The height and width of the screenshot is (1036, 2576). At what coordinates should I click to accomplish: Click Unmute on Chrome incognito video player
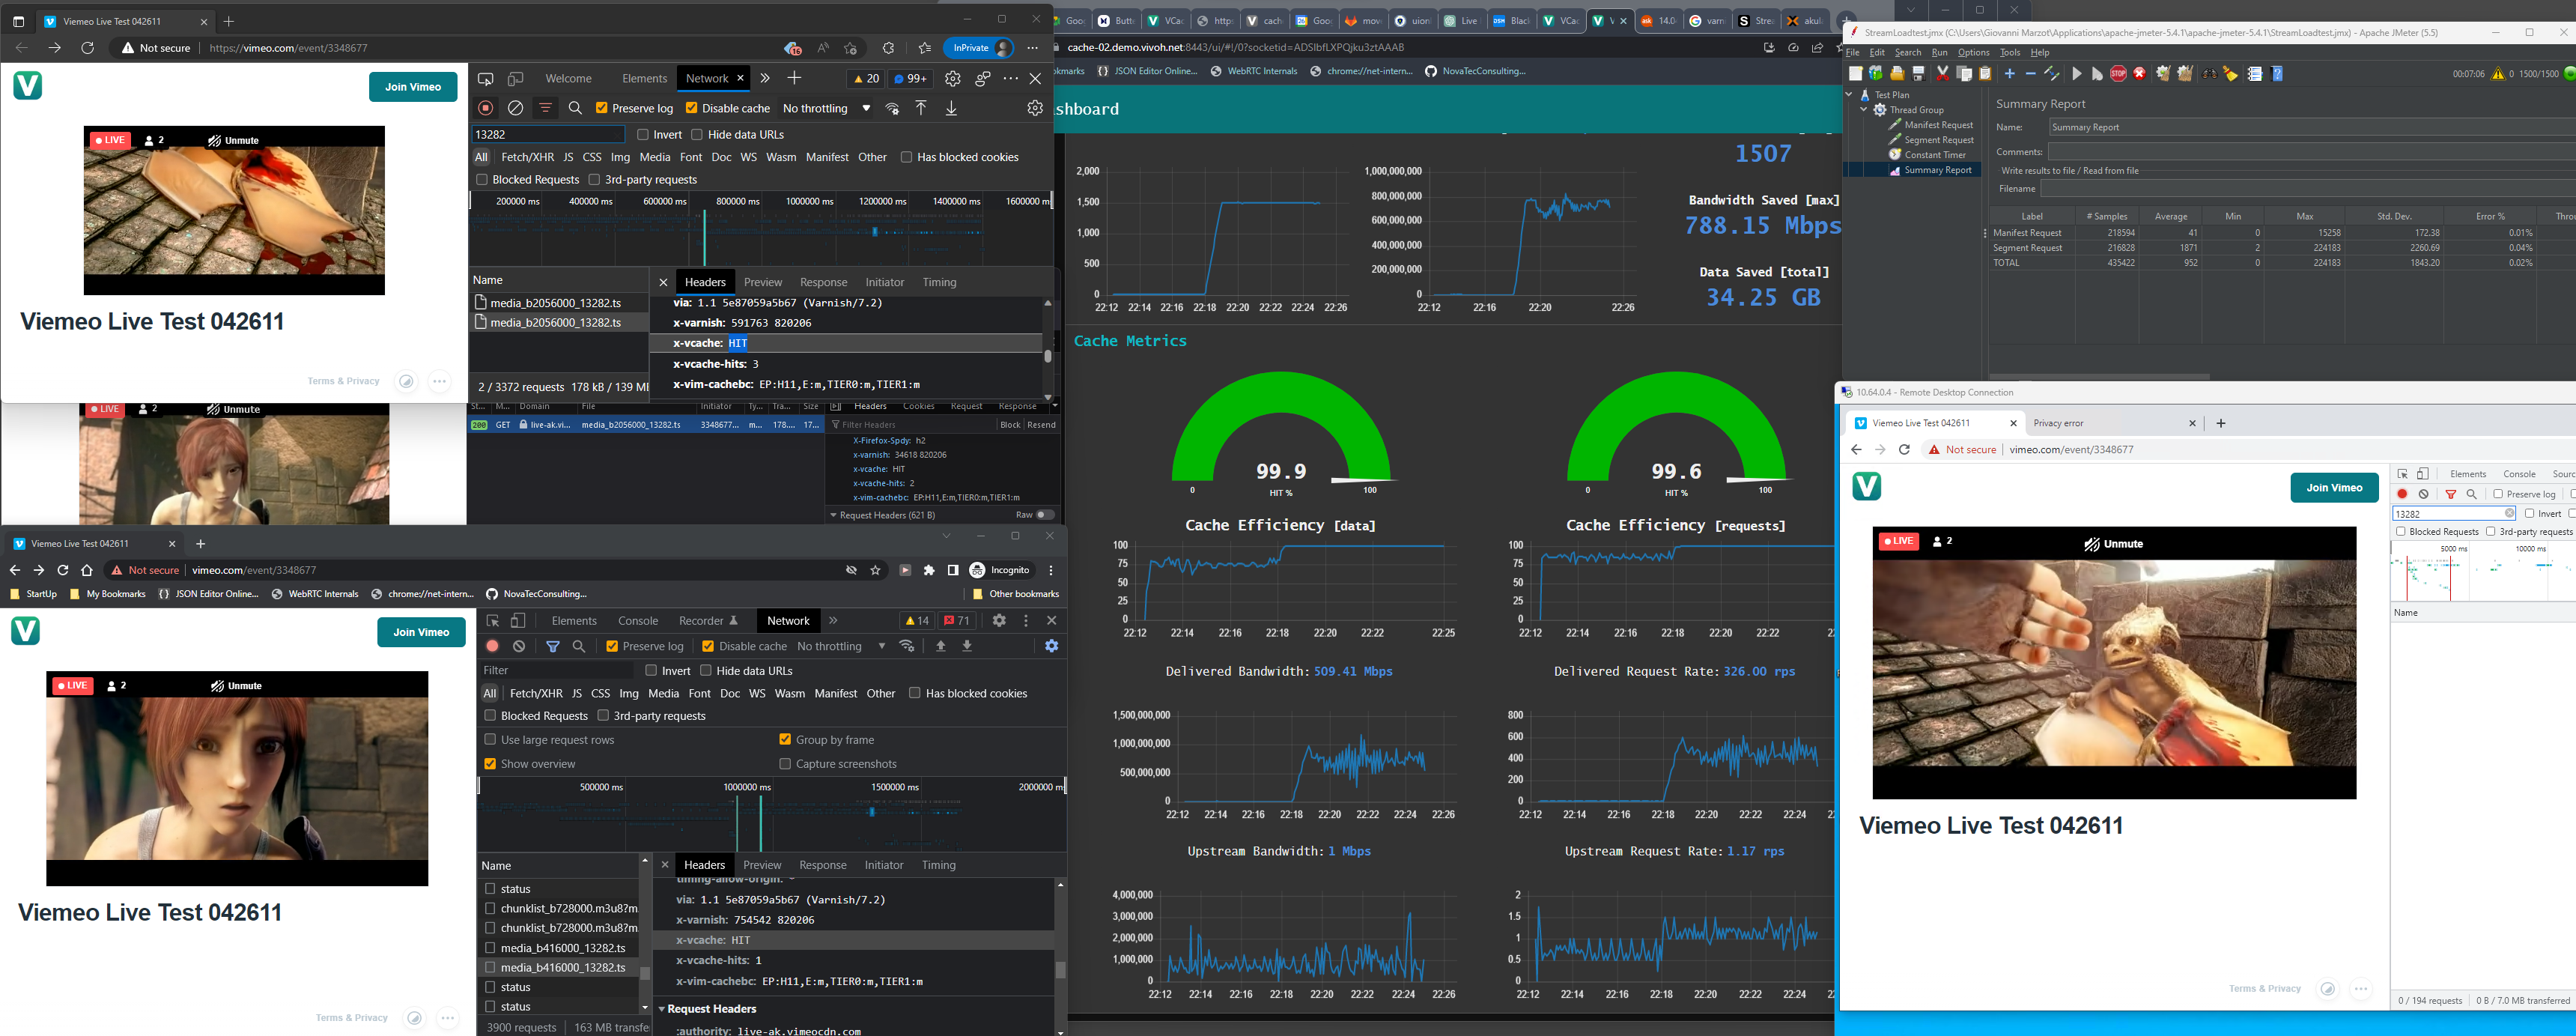click(235, 686)
